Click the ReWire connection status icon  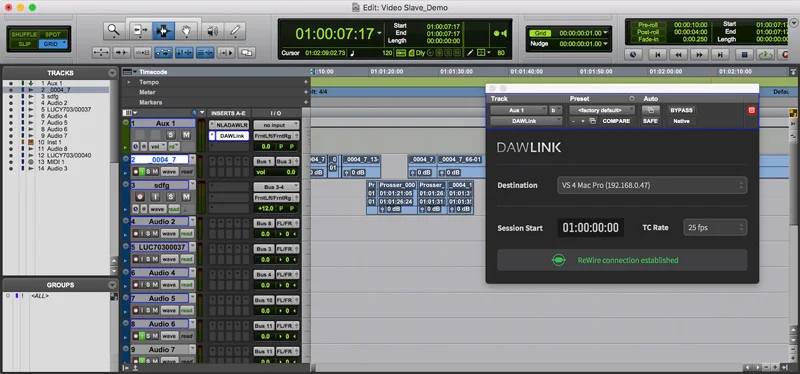[x=558, y=260]
